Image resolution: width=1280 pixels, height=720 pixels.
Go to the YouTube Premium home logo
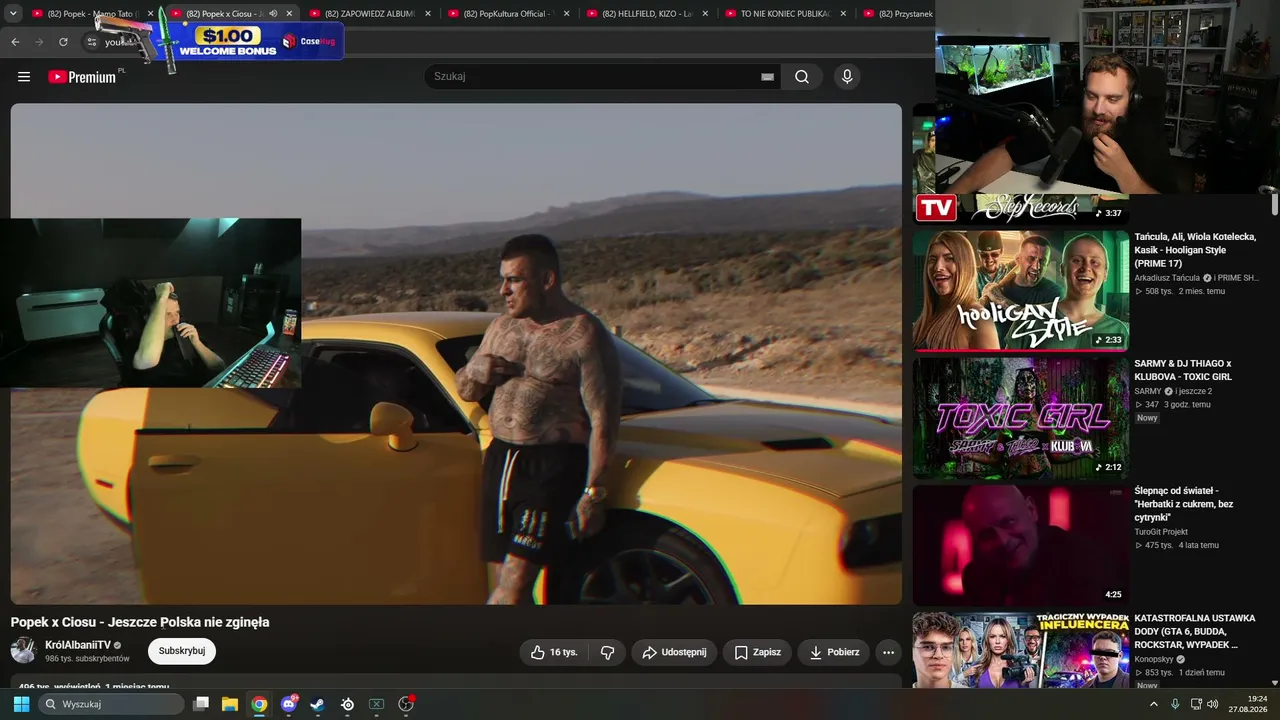(82, 77)
